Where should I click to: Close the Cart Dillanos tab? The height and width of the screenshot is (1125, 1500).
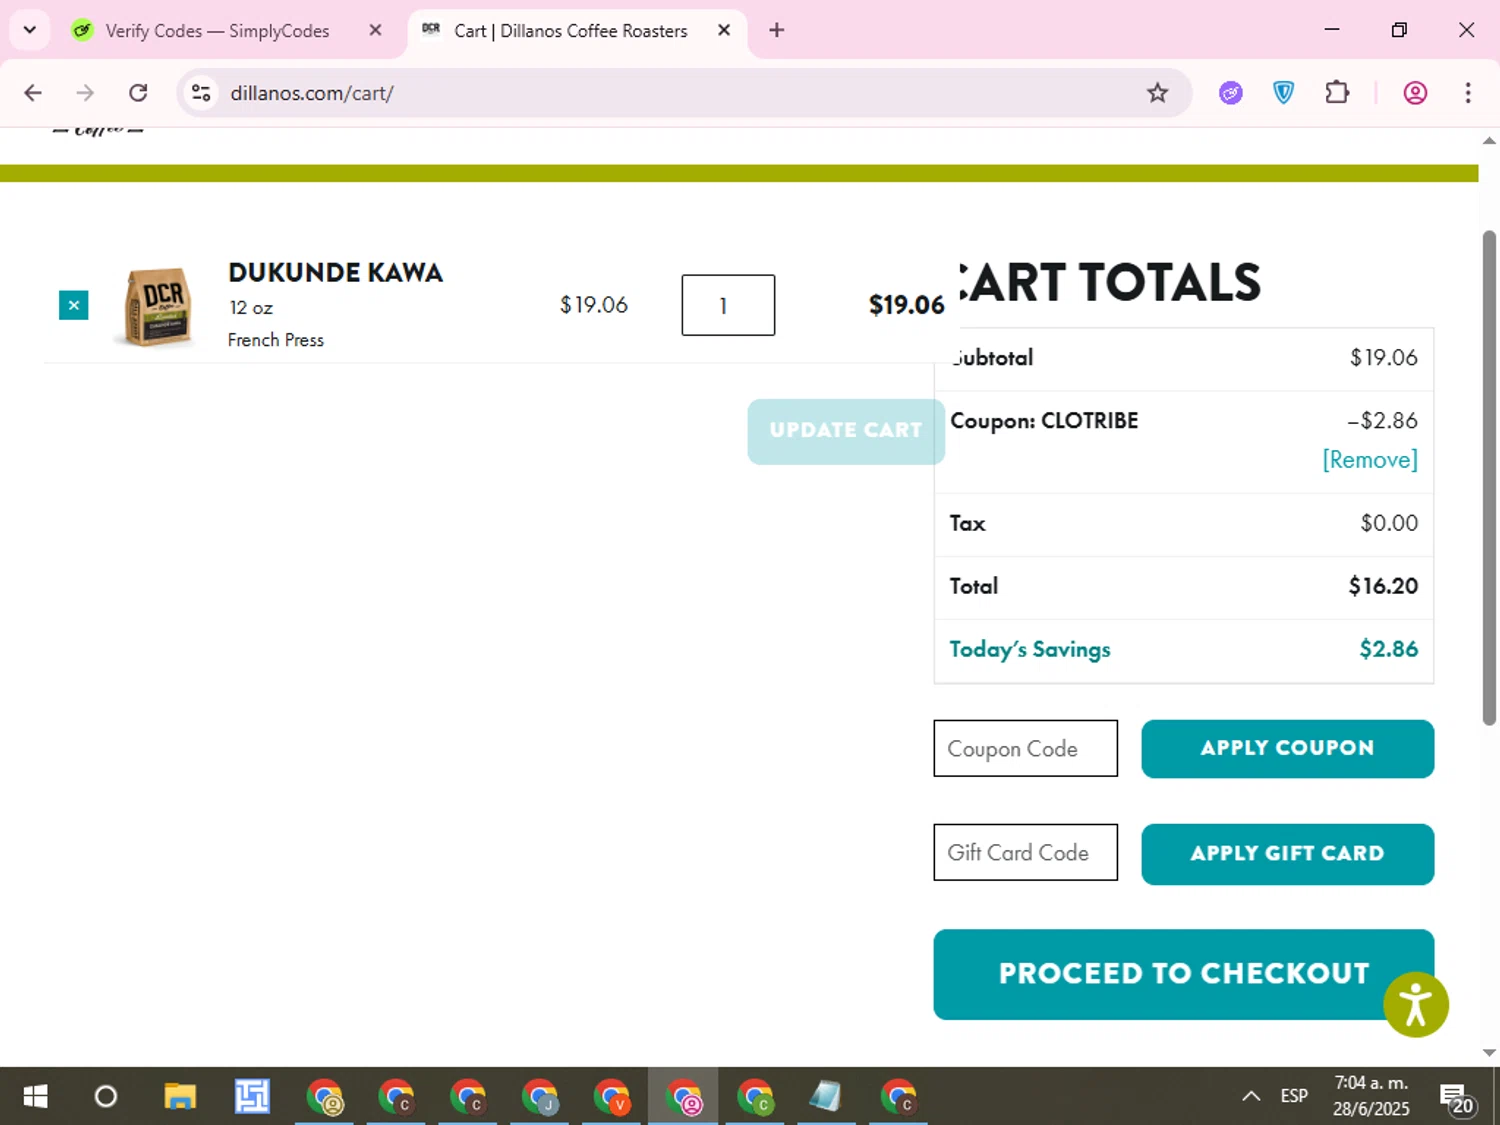click(724, 31)
